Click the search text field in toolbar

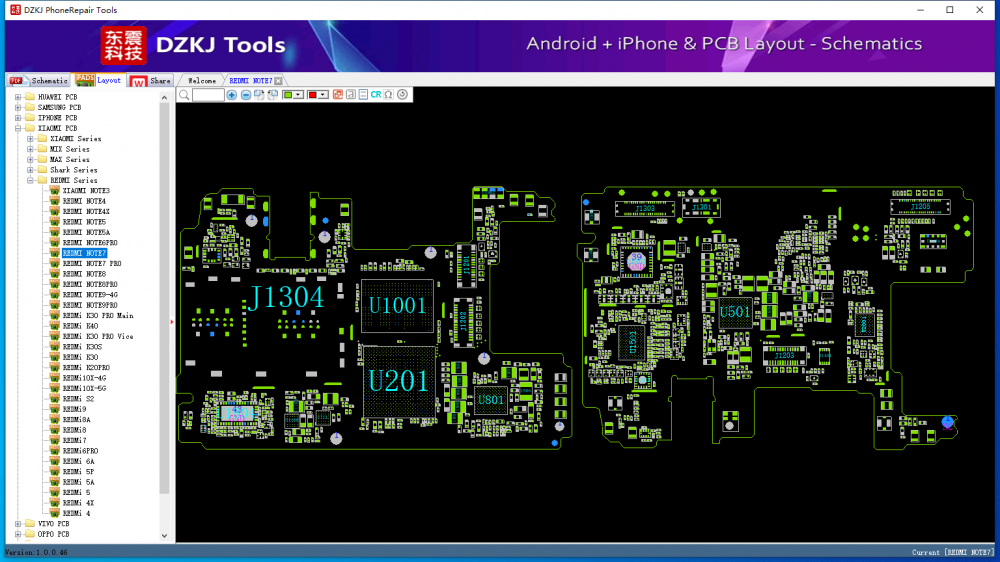click(208, 95)
